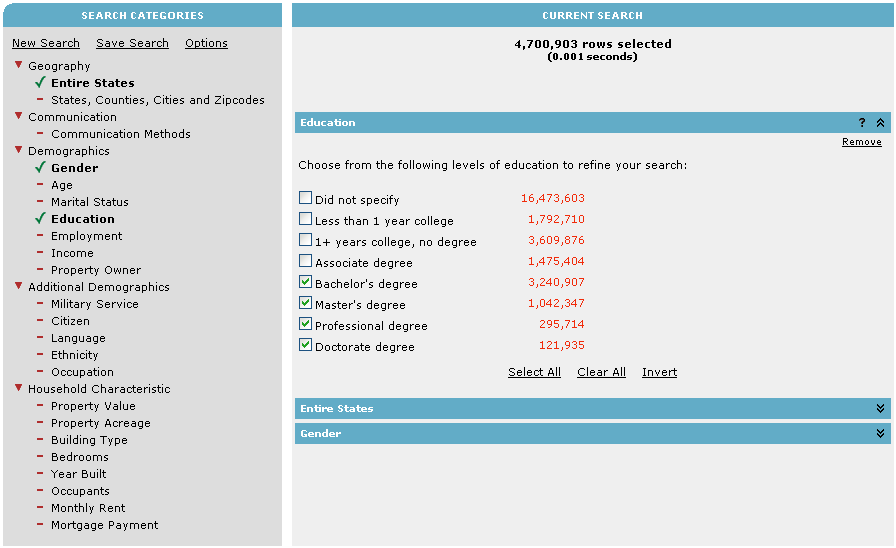
Task: Click the green checkmark beside Entire States
Action: click(40, 83)
